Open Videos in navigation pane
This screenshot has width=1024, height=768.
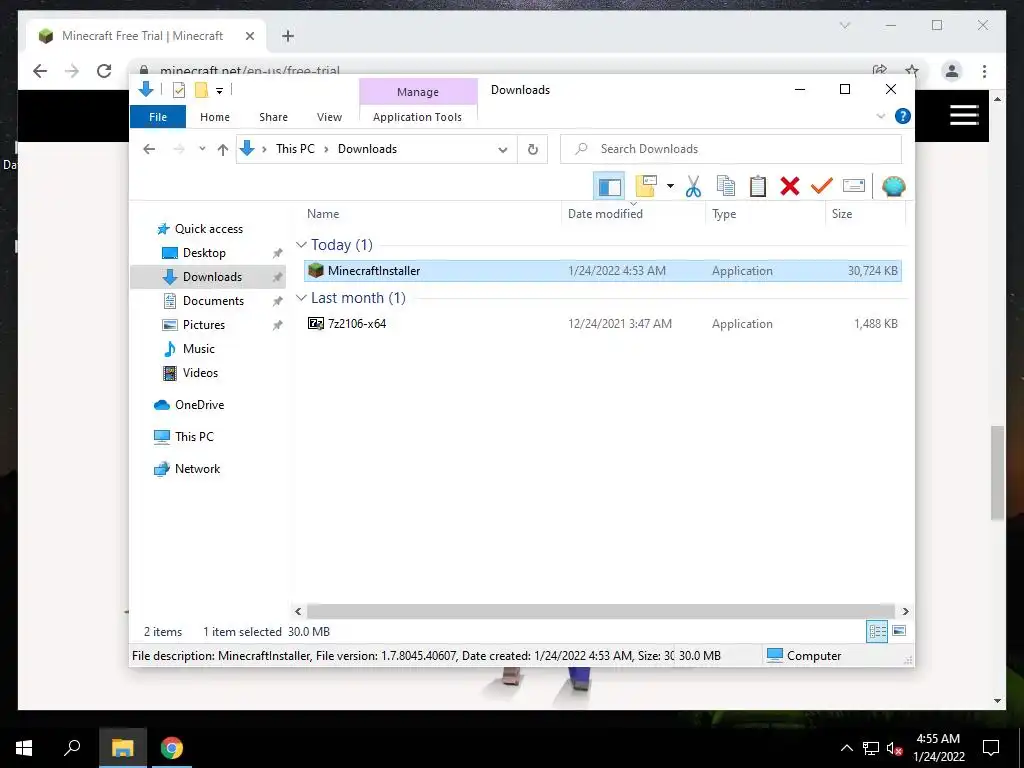point(200,373)
